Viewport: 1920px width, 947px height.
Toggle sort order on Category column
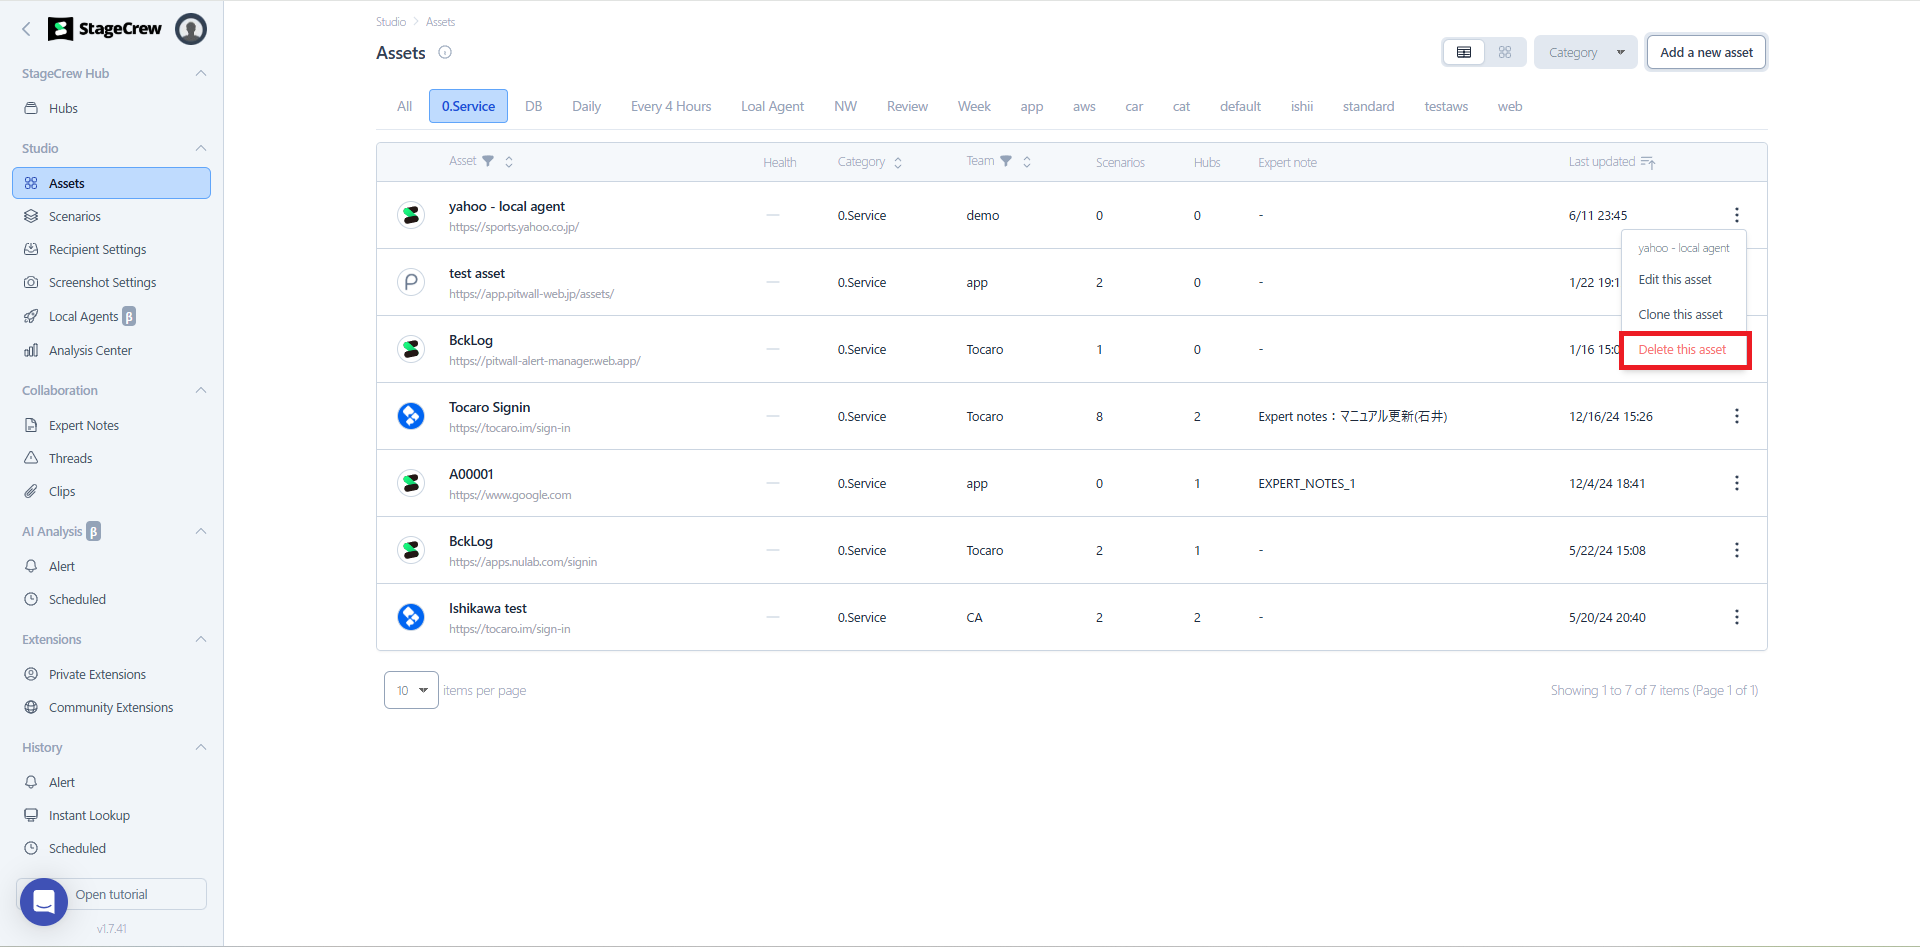tap(898, 162)
